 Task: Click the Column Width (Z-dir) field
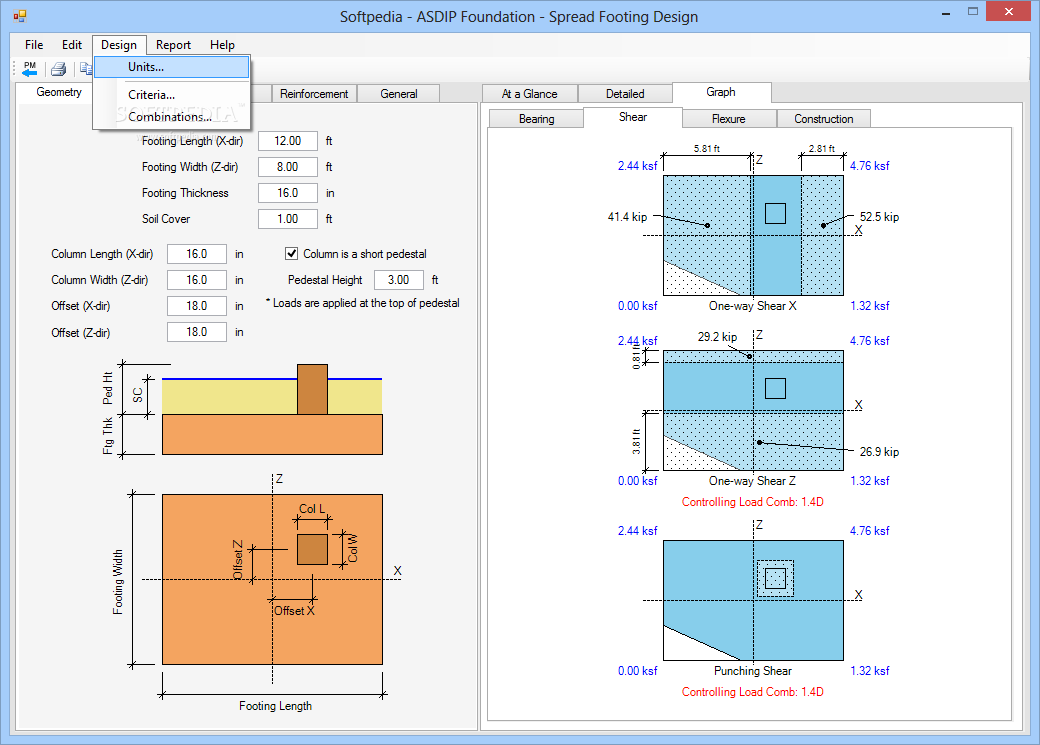(x=196, y=279)
